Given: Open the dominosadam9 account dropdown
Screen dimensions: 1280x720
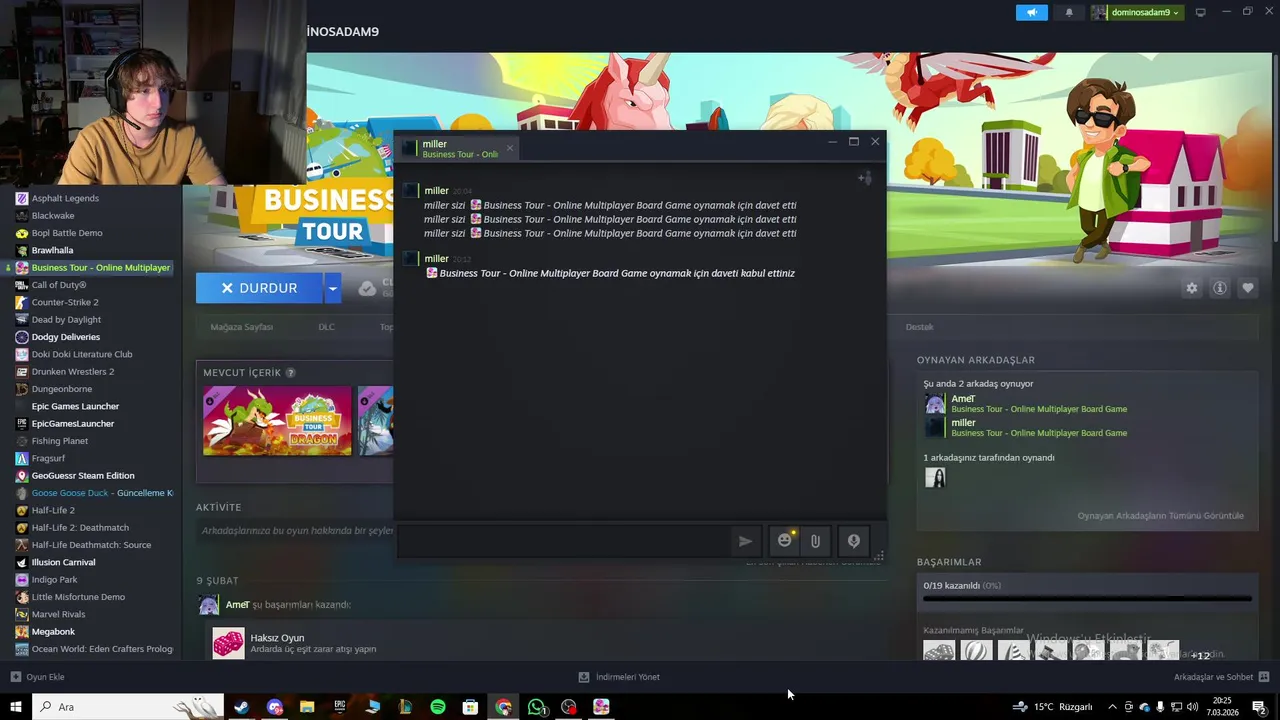Looking at the screenshot, I should (1136, 12).
